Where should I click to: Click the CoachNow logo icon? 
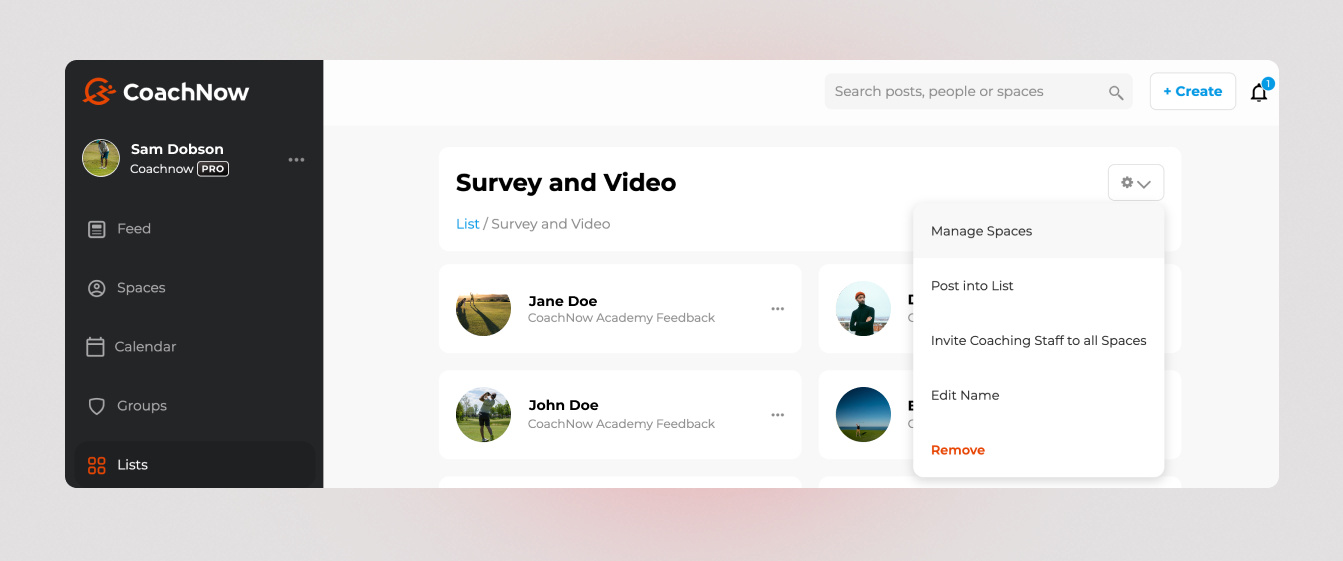click(99, 92)
